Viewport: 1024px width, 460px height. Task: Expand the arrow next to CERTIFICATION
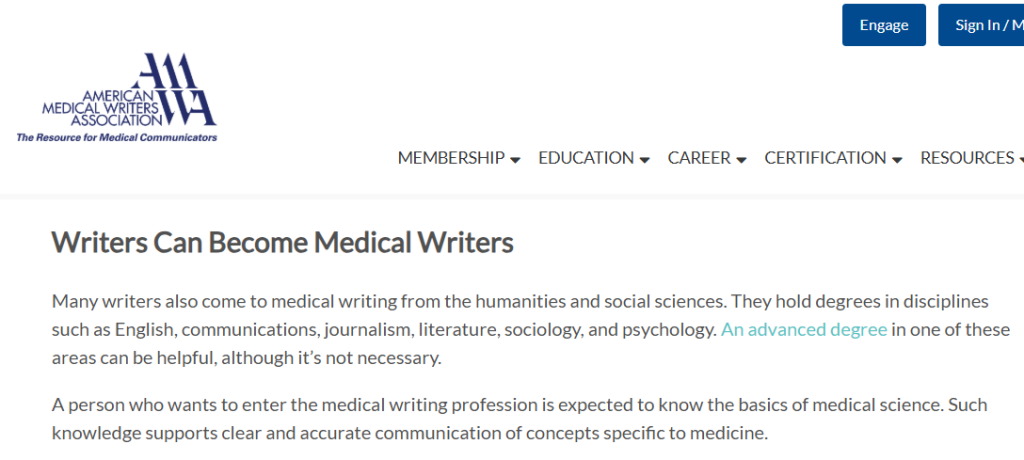(897, 160)
